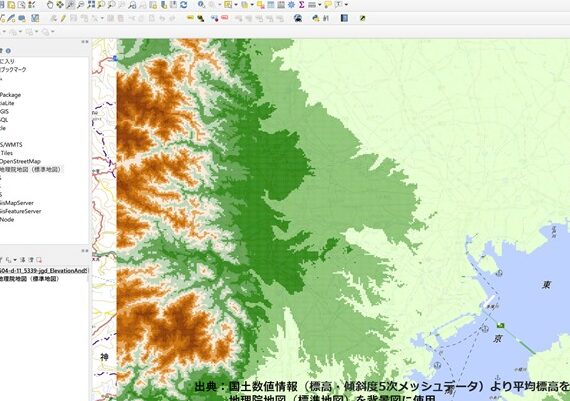Screen dimensions: 570x401
Task: Click Browser panel float/close buttons
Action: click(85, 42)
